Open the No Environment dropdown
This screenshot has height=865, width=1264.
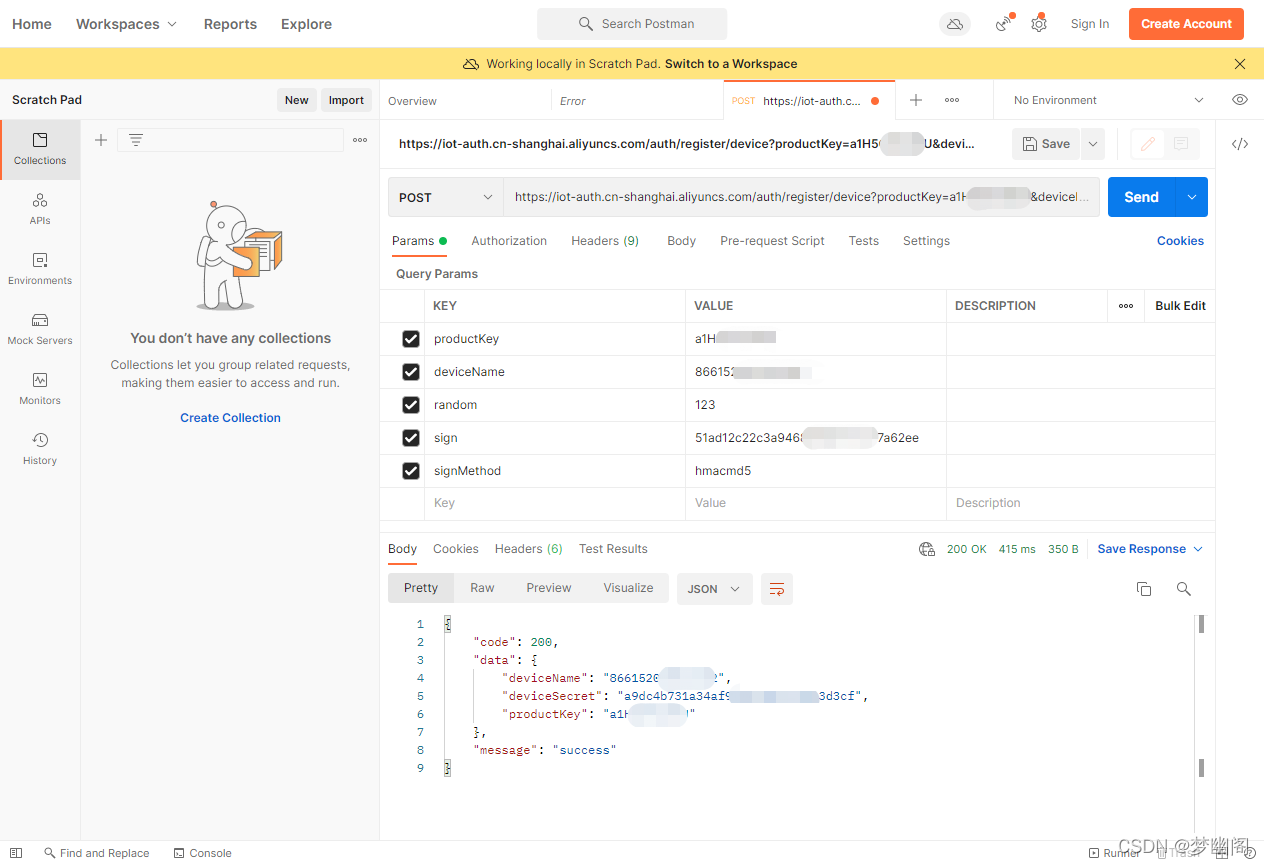[1108, 100]
